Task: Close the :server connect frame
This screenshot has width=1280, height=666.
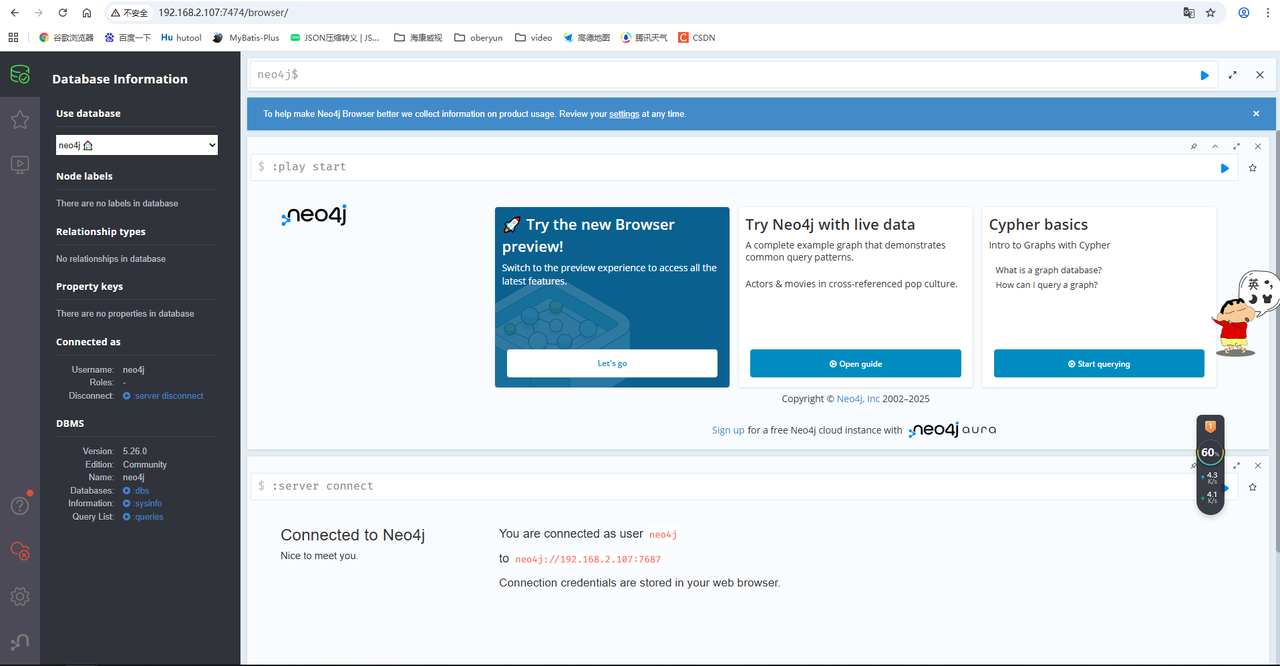Action: [x=1258, y=465]
